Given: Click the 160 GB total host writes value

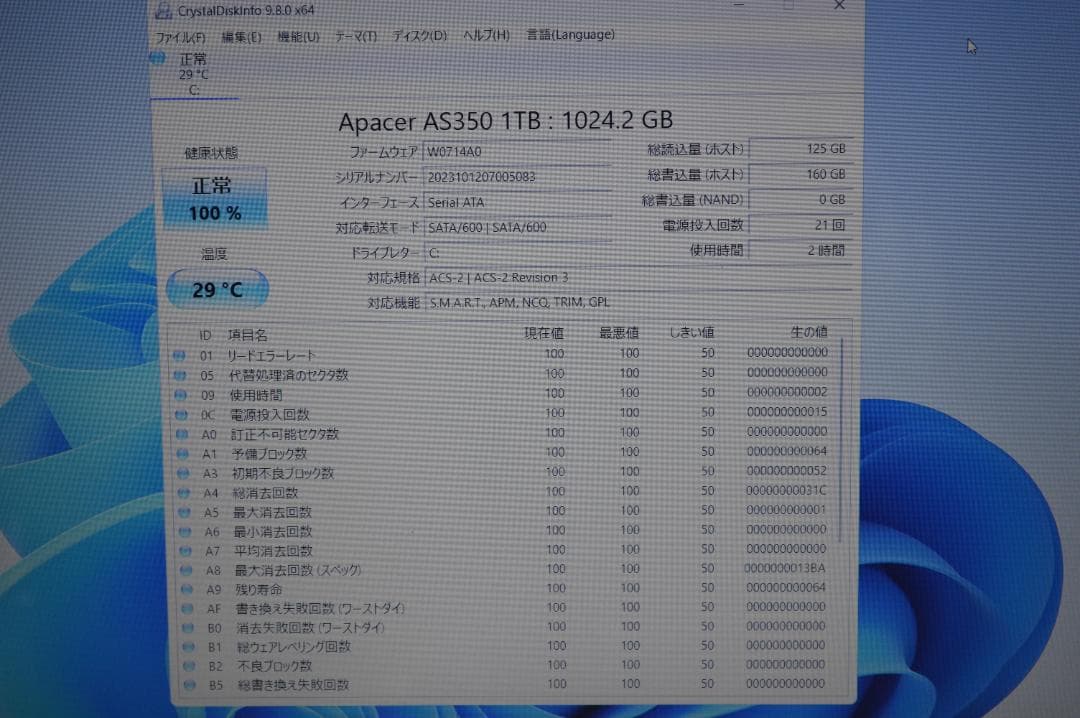Looking at the screenshot, I should (x=800, y=174).
